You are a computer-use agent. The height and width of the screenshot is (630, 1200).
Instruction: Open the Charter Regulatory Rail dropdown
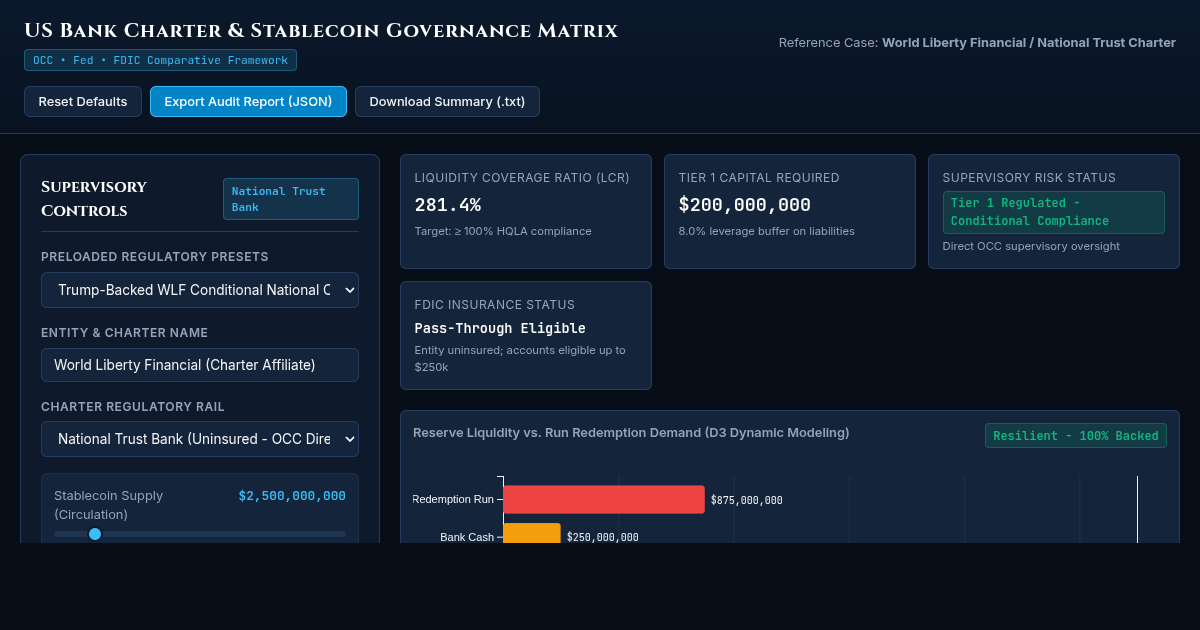pos(200,439)
